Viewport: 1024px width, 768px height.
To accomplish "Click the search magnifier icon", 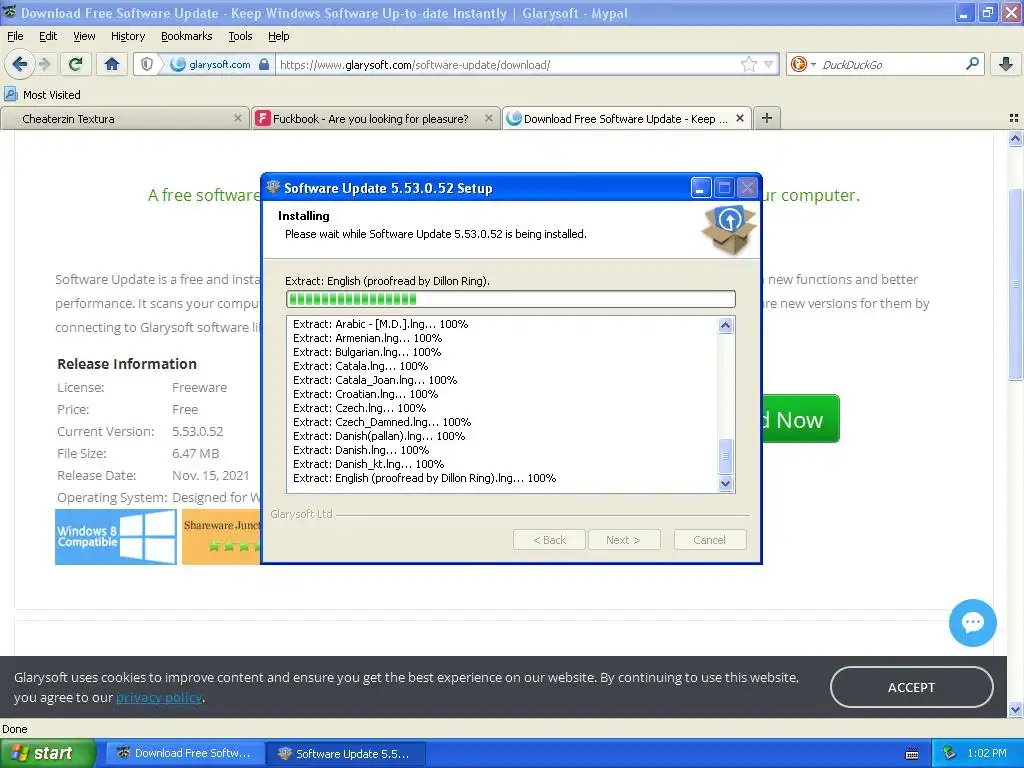I will (x=972, y=64).
